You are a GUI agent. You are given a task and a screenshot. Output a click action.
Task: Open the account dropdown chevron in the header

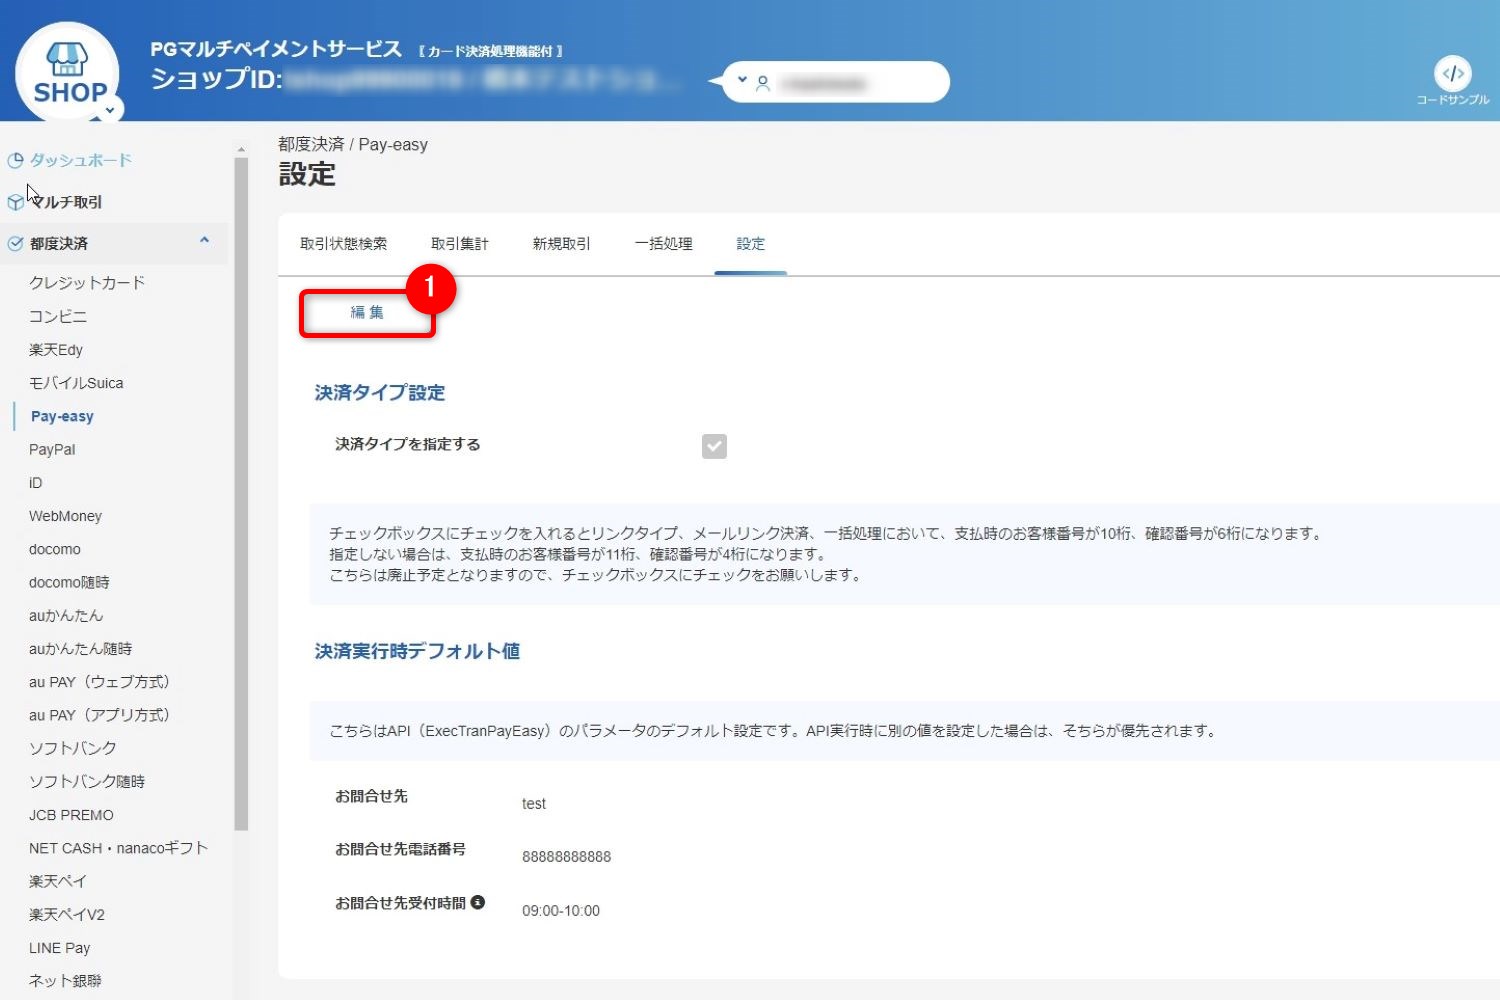click(x=742, y=78)
